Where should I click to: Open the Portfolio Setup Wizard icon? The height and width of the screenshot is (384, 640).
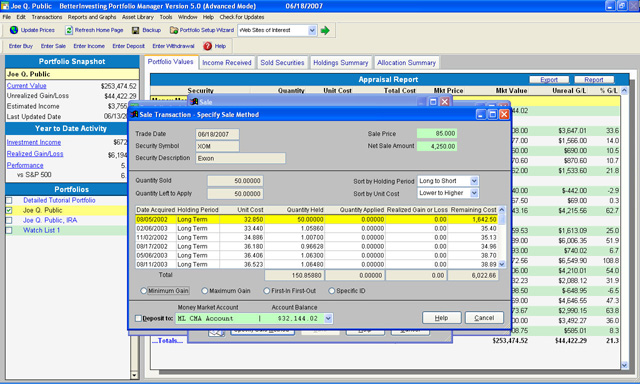[174, 30]
